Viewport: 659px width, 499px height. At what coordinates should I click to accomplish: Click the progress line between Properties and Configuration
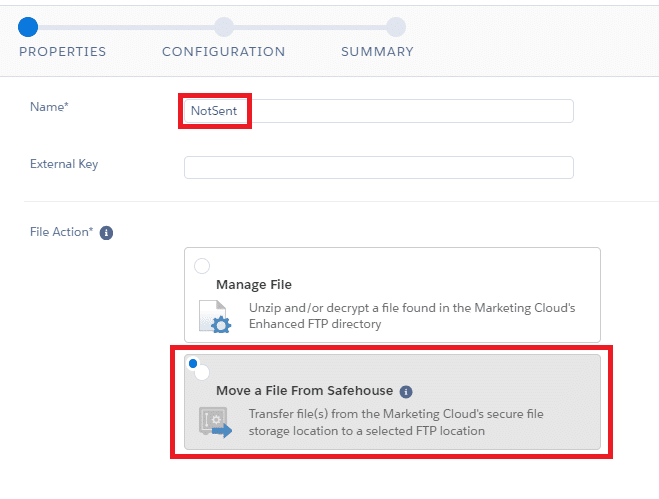click(126, 27)
